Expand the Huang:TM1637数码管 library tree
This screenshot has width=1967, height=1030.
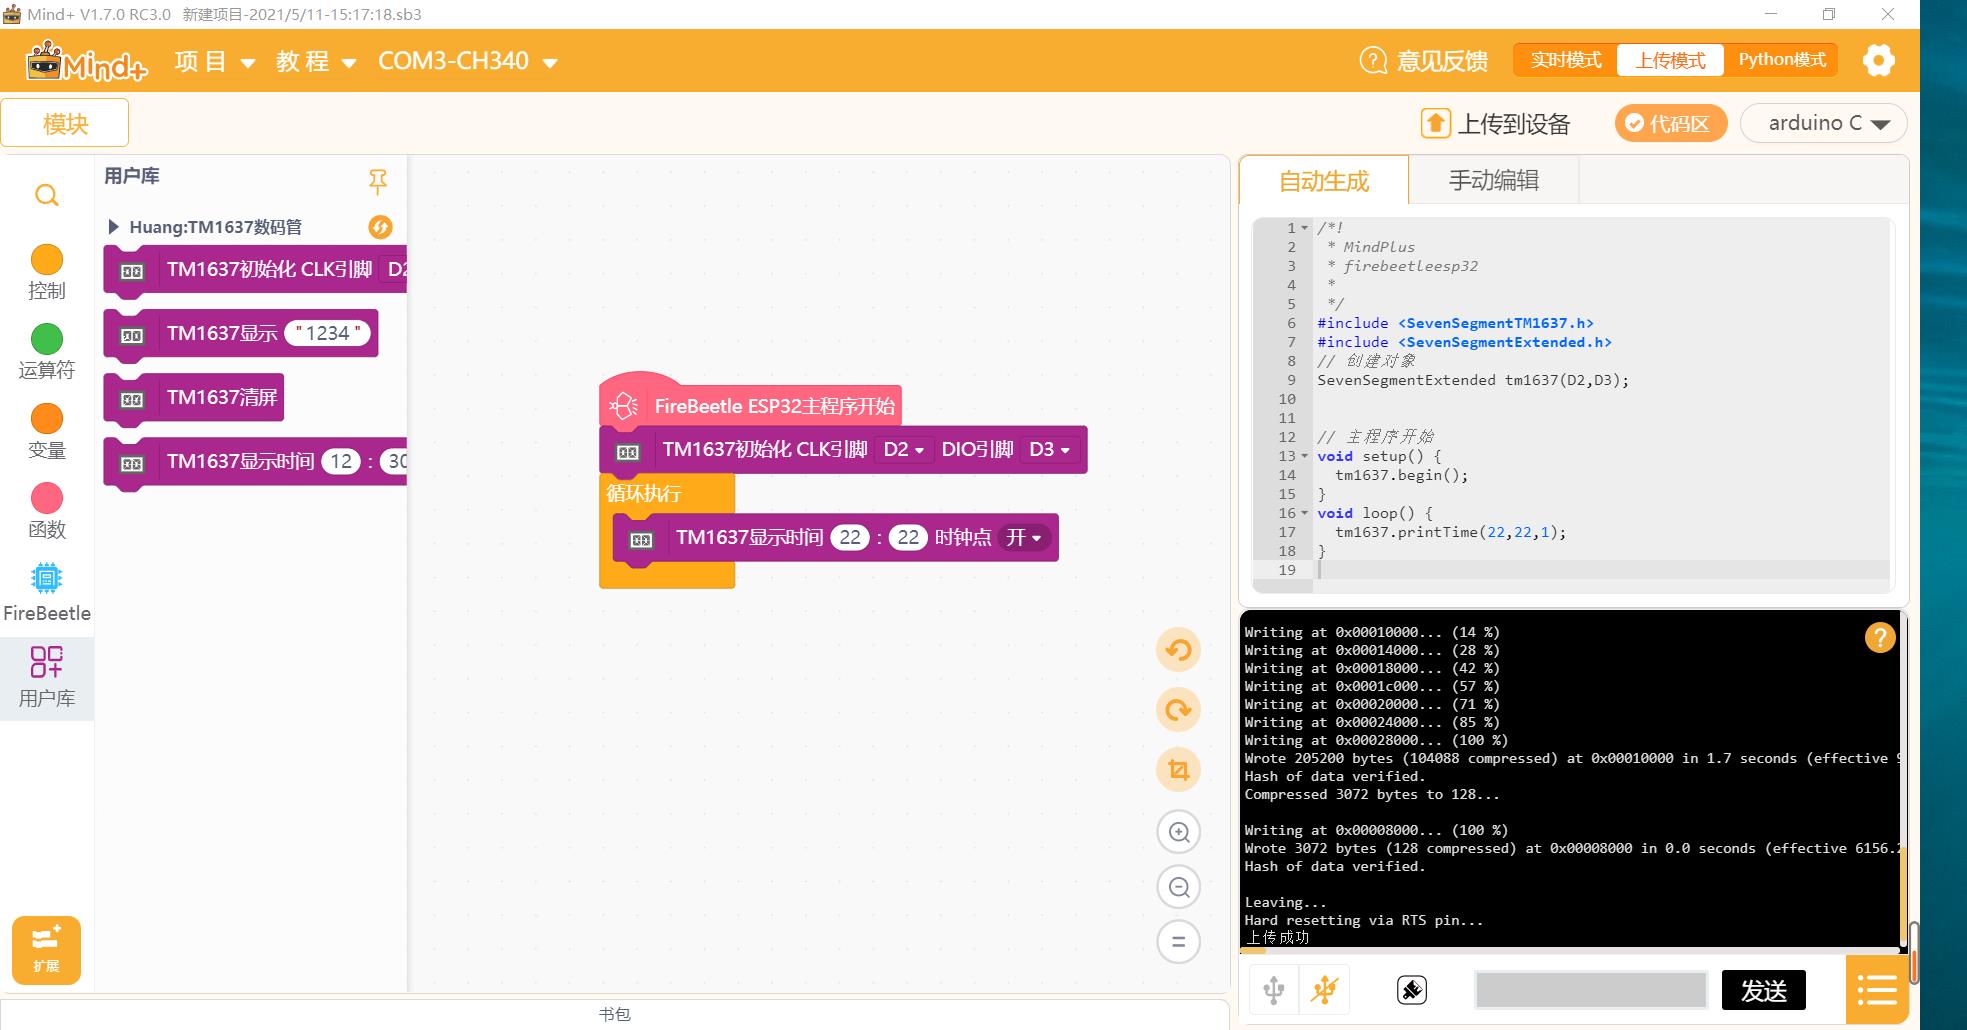pos(113,227)
